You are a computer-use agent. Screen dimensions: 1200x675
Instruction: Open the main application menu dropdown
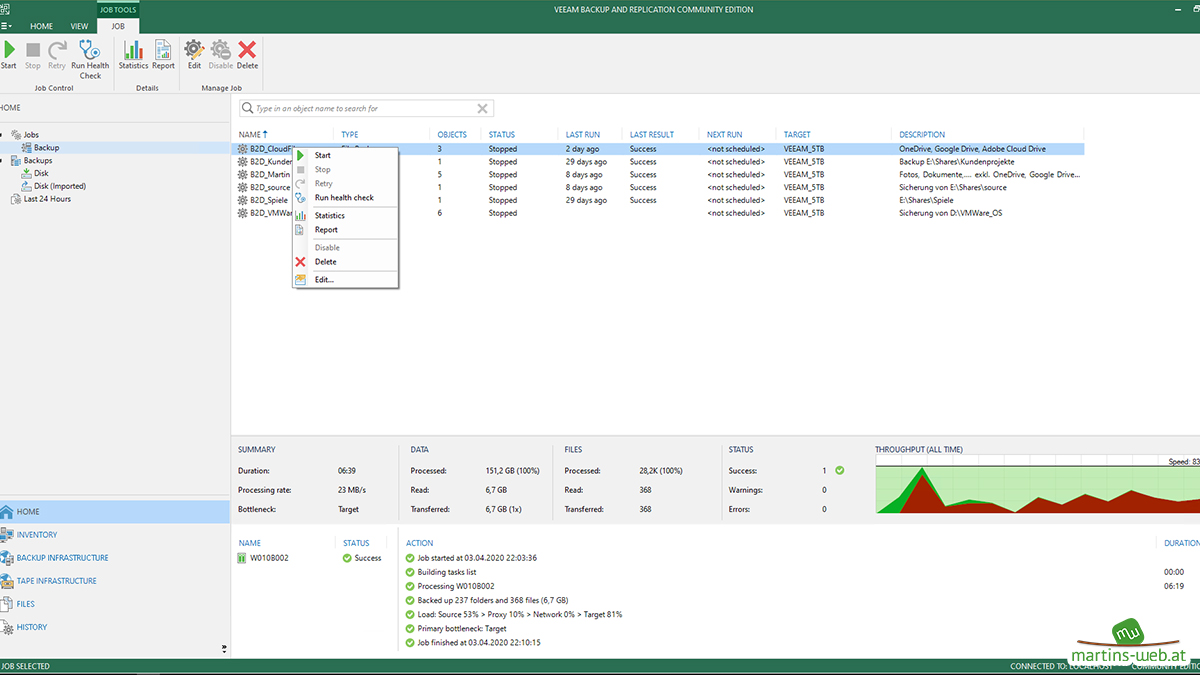tap(7, 26)
